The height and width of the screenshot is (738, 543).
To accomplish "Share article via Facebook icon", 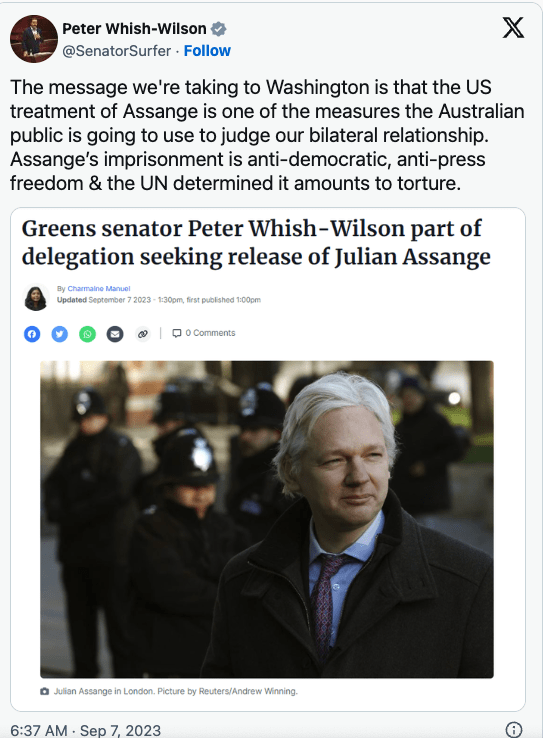I will [32, 334].
